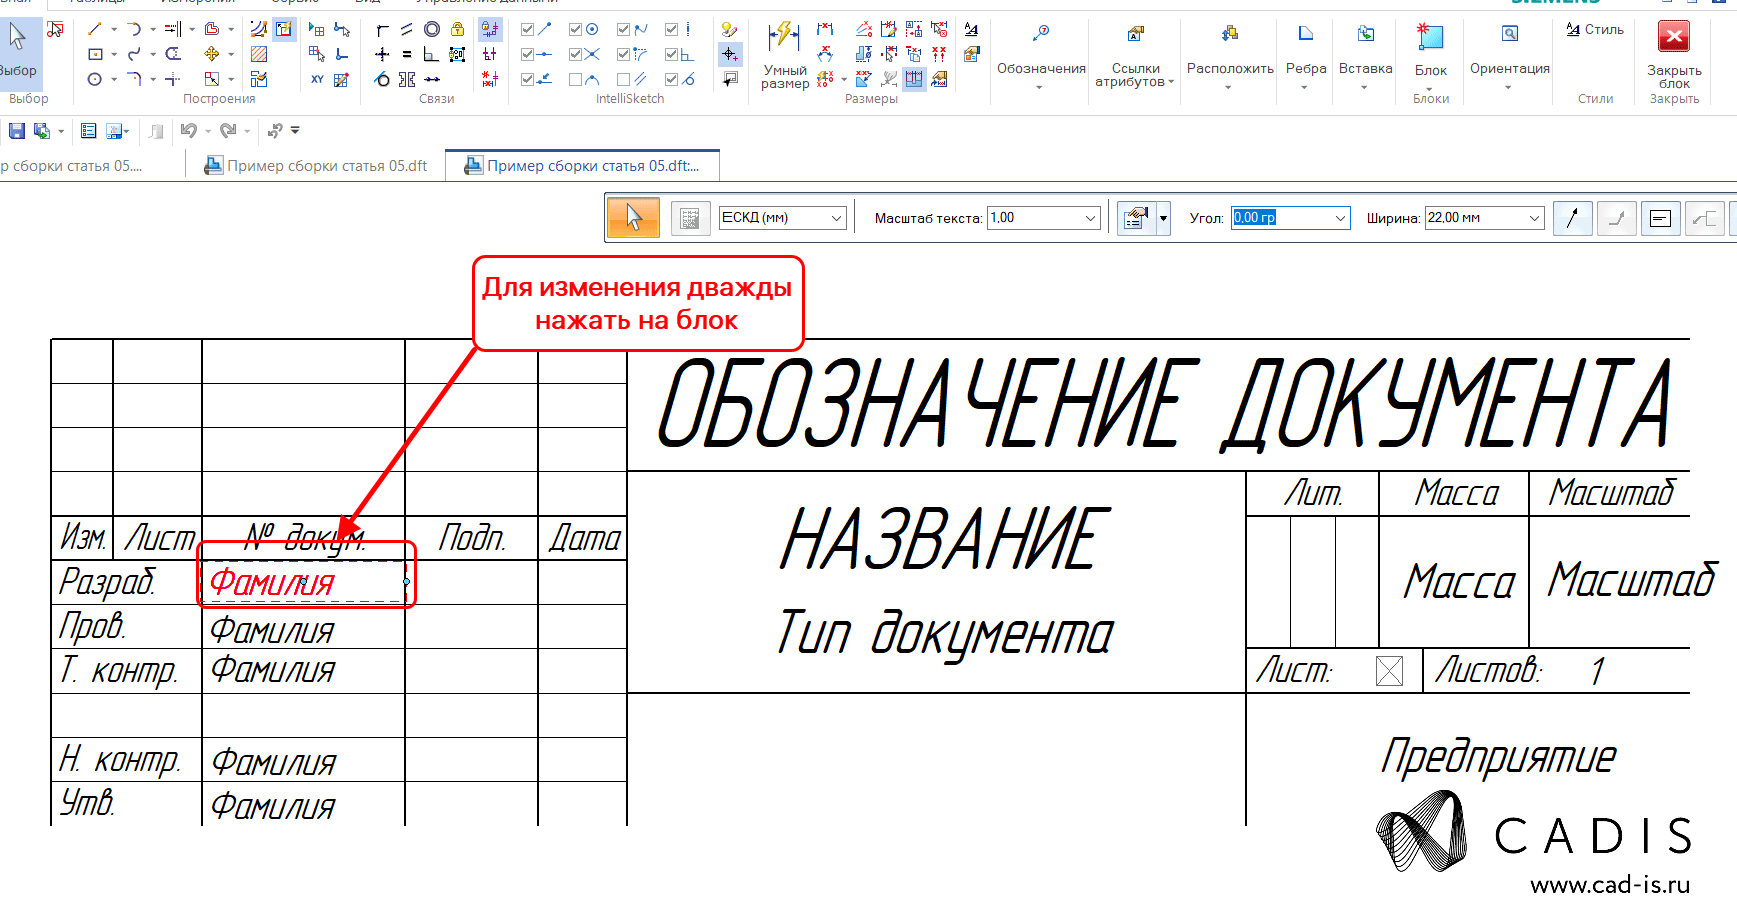This screenshot has height=921, width=1737.
Task: Select the Arc tool icon
Action: (134, 29)
